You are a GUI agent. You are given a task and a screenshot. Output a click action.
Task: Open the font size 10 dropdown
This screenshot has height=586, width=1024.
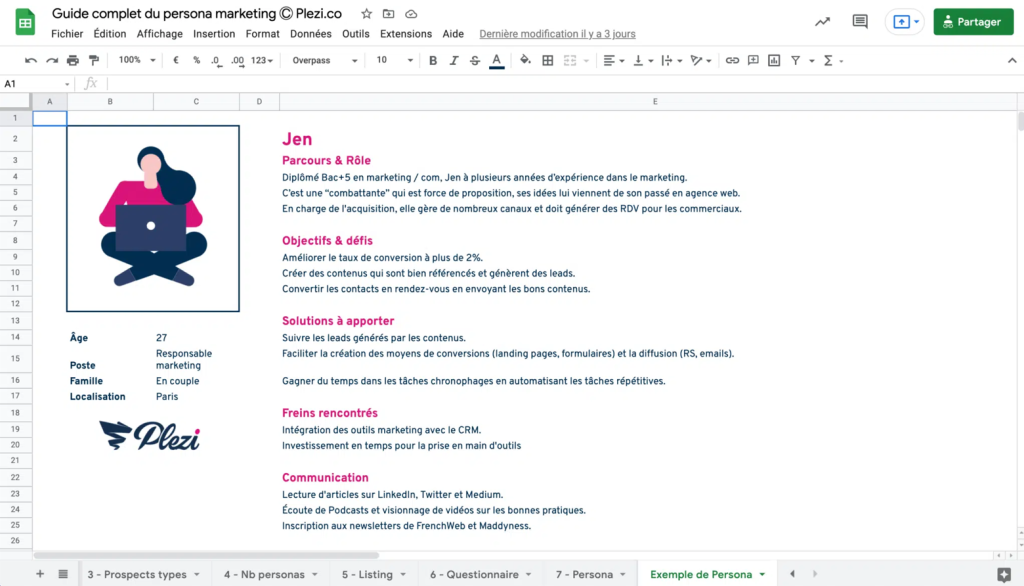coord(394,60)
